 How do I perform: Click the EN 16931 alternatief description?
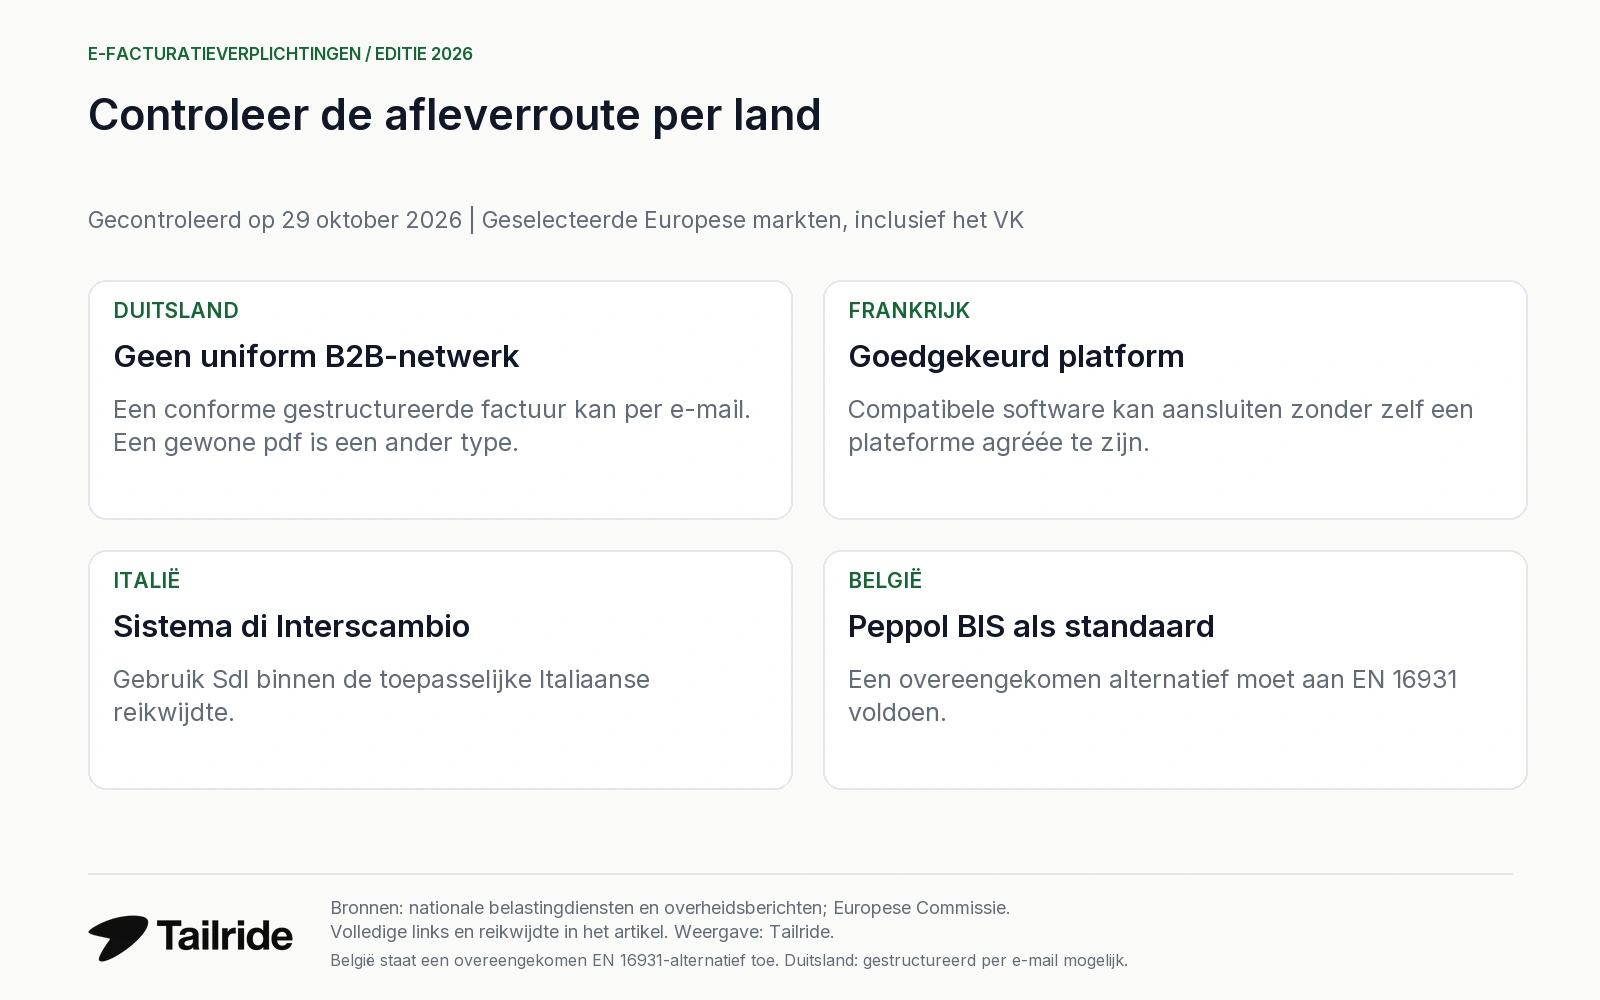[x=1152, y=696]
